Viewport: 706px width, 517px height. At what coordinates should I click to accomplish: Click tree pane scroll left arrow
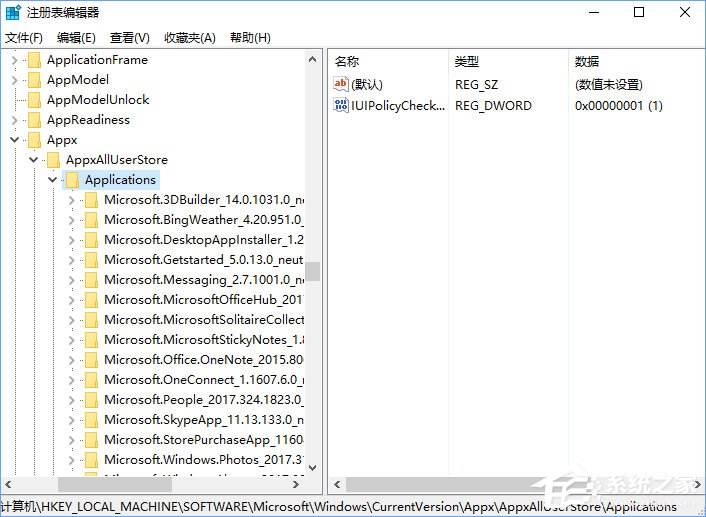[8, 485]
